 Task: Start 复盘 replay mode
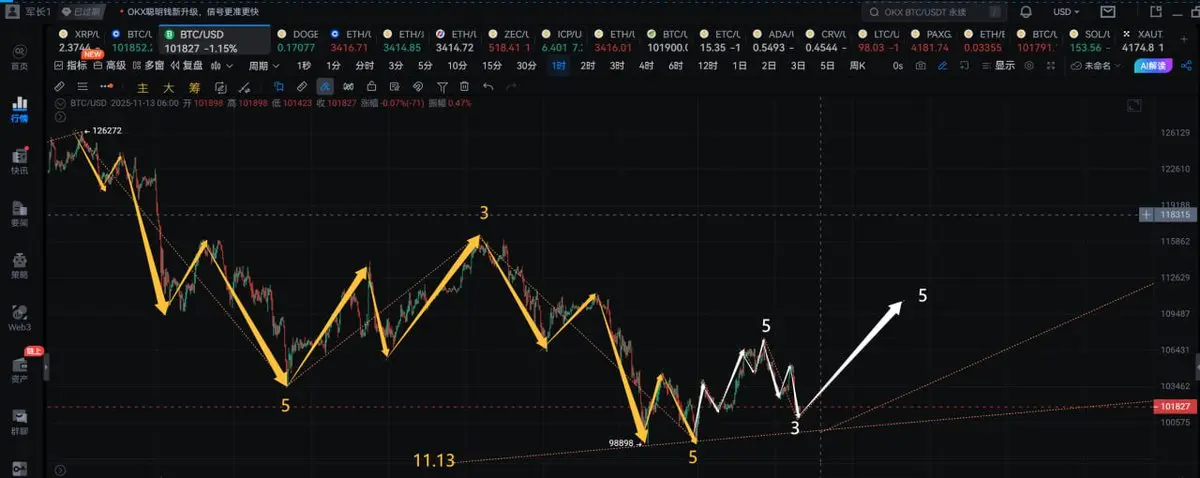[x=186, y=65]
